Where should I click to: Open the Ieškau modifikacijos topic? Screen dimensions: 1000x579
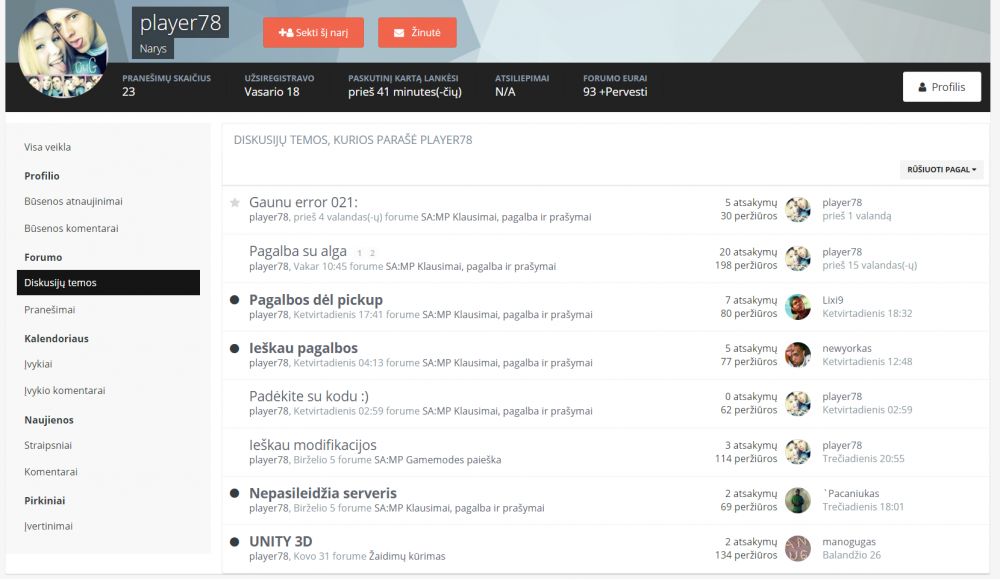(x=312, y=445)
